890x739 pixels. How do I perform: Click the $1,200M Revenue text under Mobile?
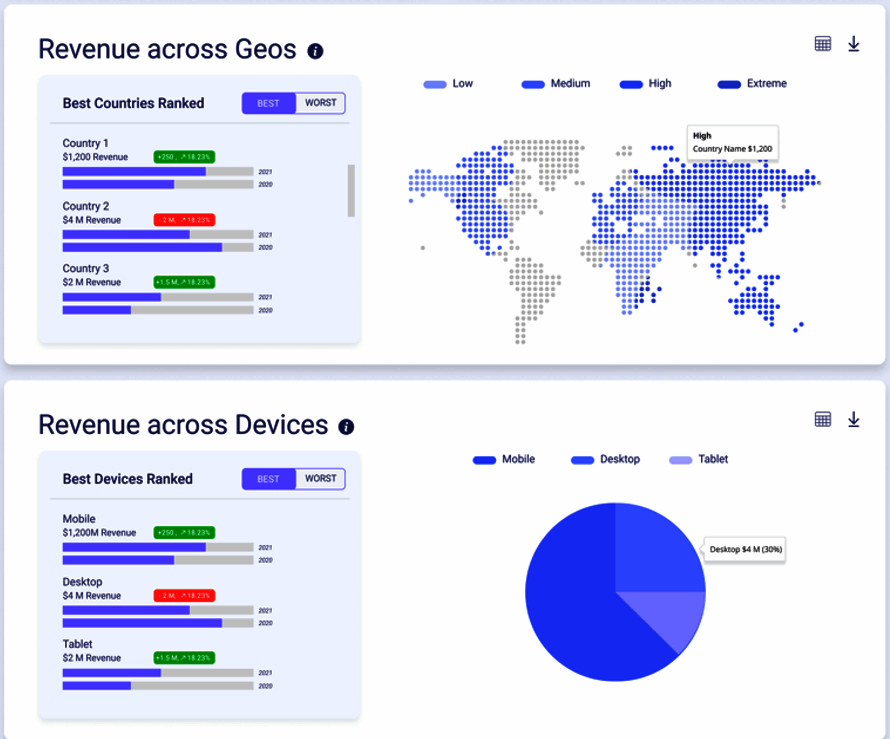pyautogui.click(x=99, y=532)
